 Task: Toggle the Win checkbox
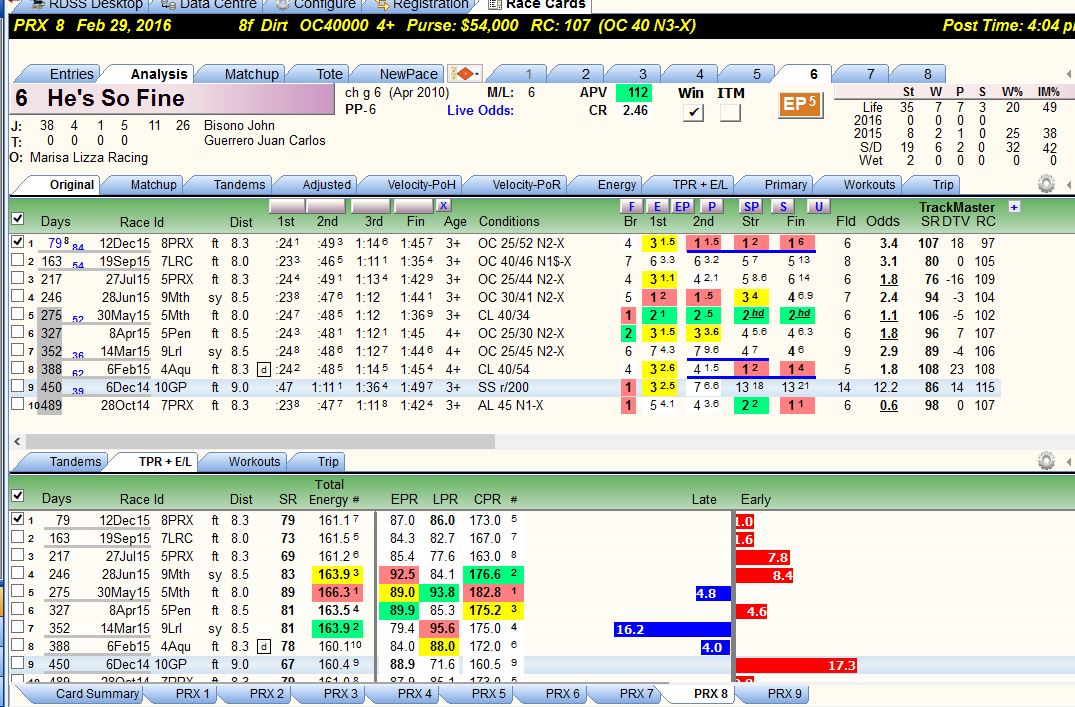coord(693,112)
